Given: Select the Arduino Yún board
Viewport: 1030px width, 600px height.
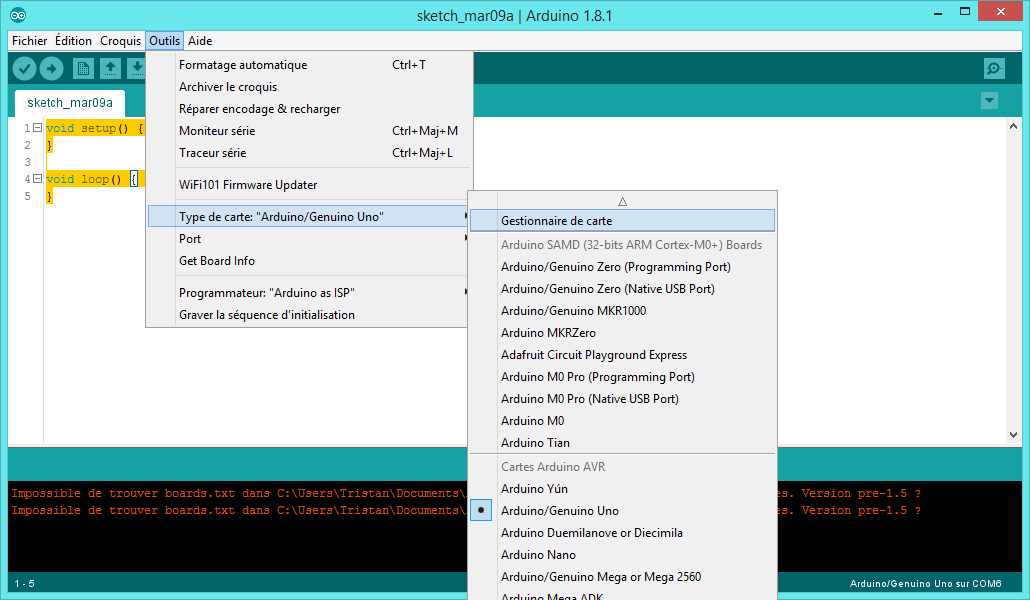Looking at the screenshot, I should [622, 488].
